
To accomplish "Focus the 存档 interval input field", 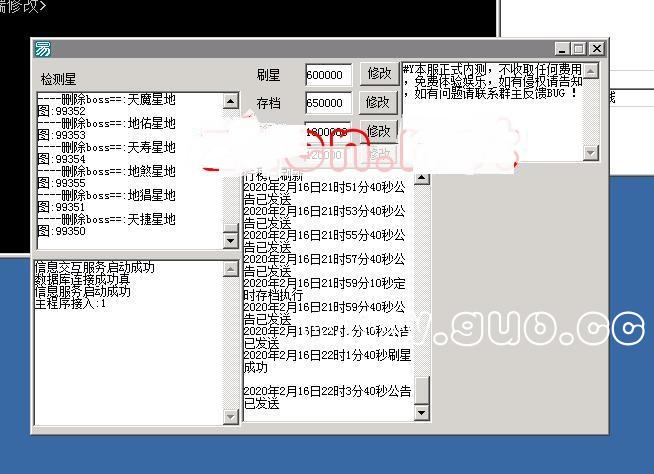I will (328, 103).
